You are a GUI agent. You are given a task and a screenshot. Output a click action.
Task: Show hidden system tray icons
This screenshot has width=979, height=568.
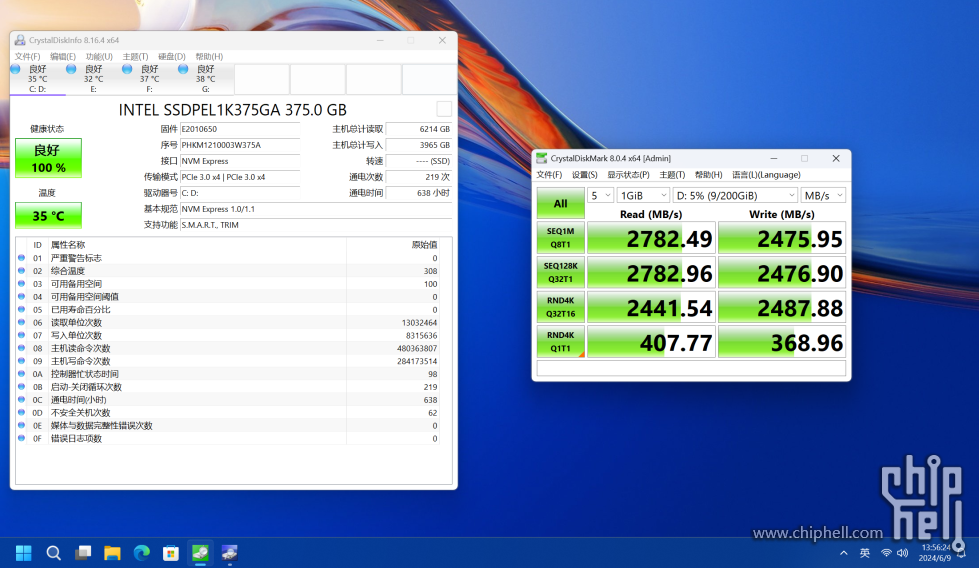[x=844, y=553]
